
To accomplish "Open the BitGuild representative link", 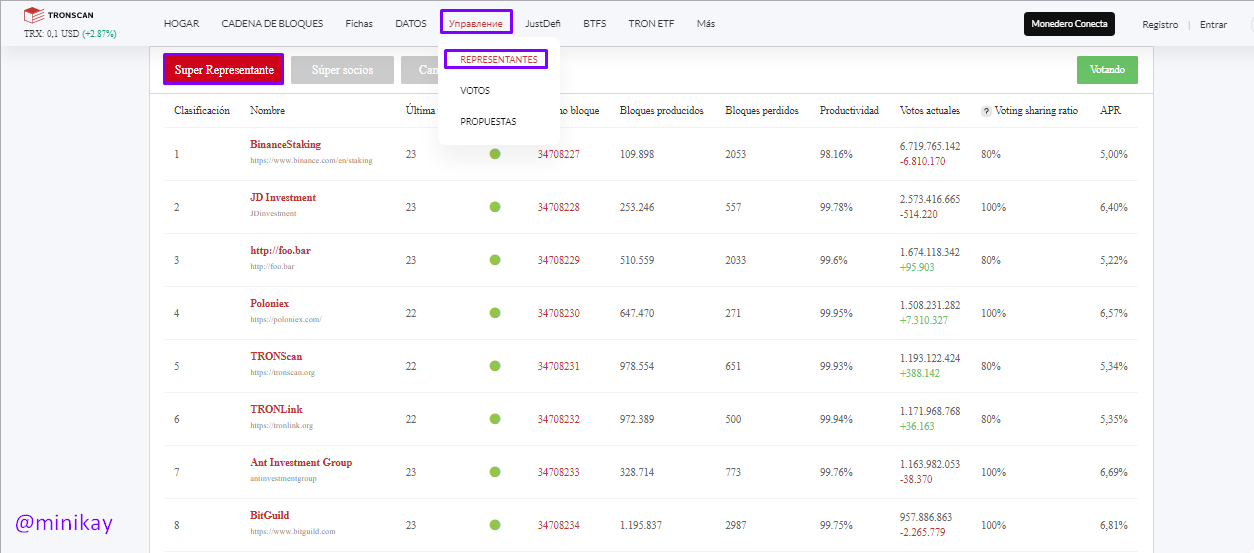I will (269, 516).
